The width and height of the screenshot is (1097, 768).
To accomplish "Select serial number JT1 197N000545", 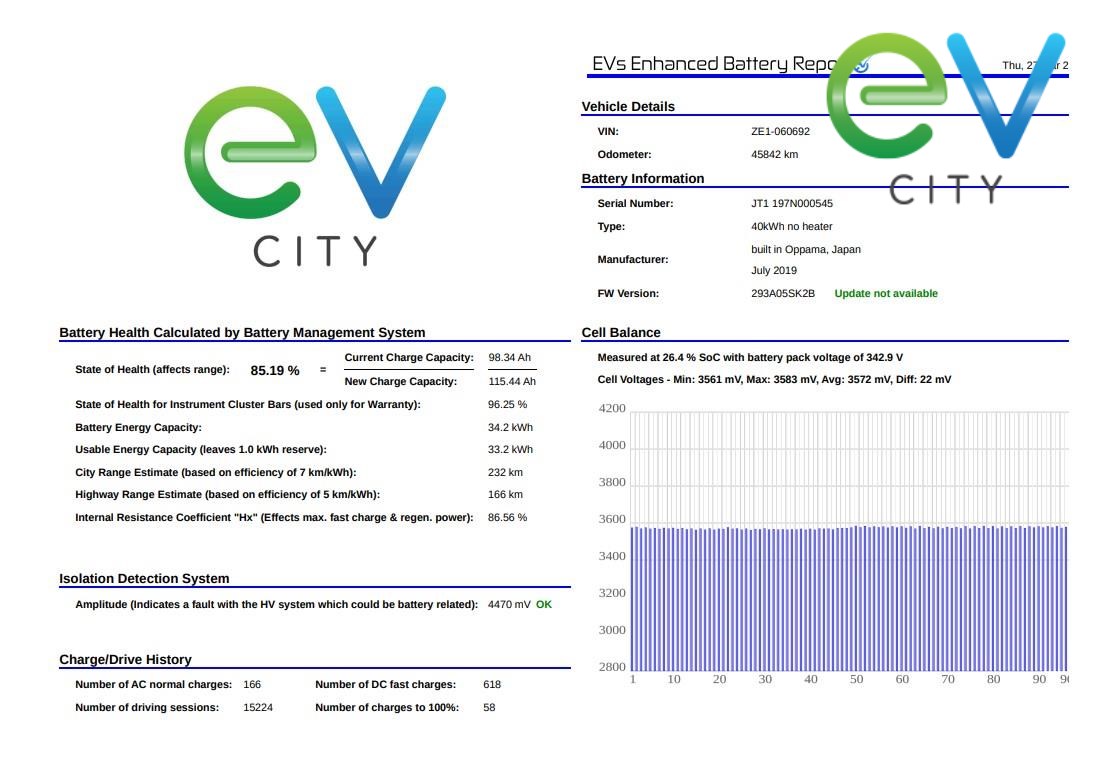I will [x=792, y=204].
